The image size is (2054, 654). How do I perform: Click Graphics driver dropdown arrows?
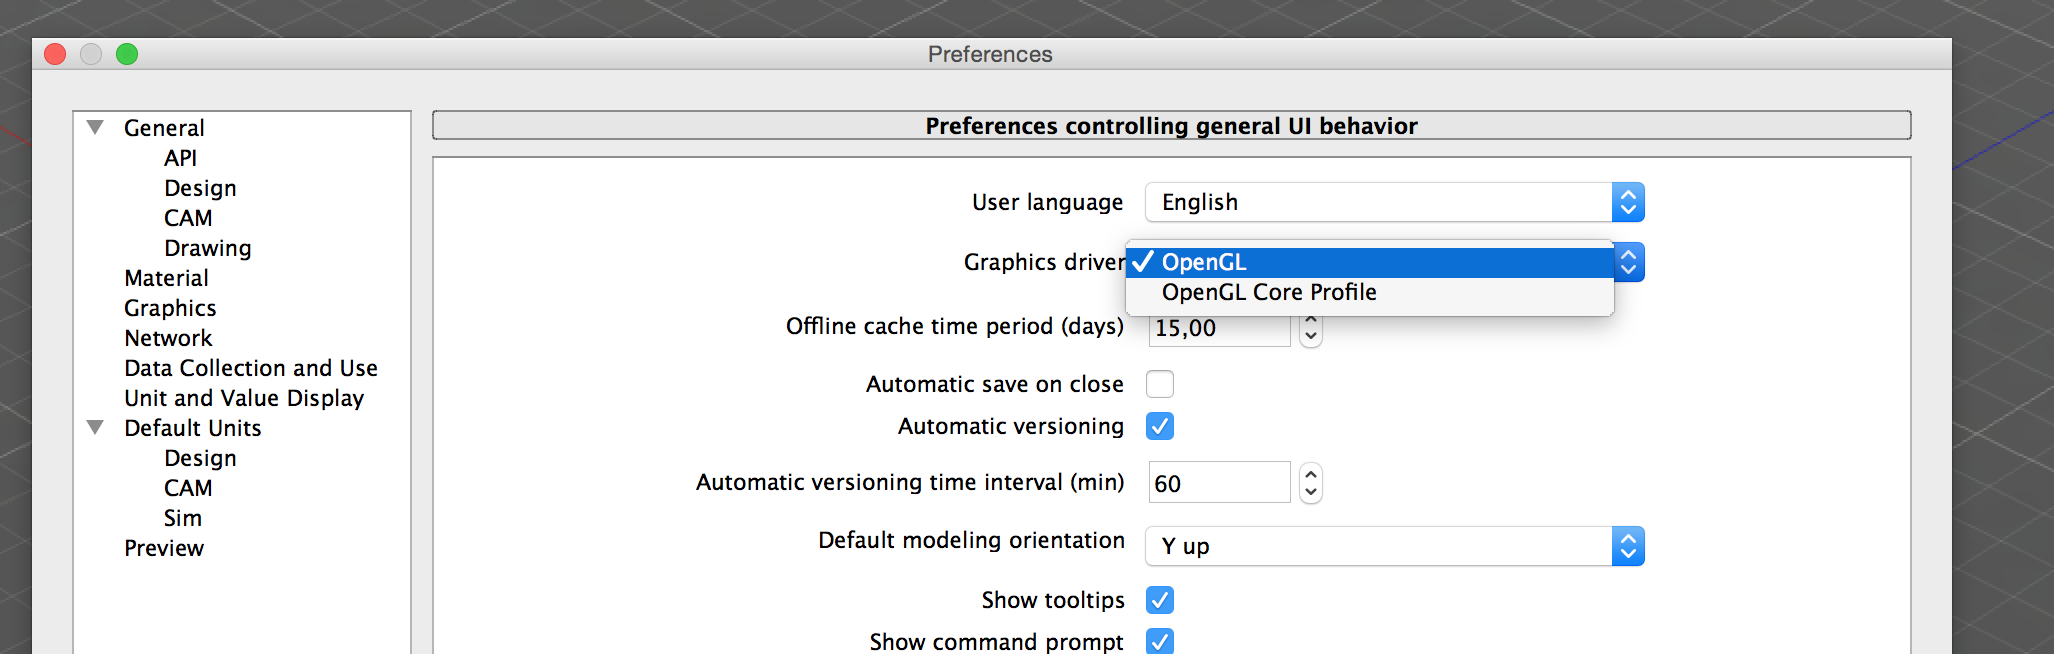[x=1629, y=262]
